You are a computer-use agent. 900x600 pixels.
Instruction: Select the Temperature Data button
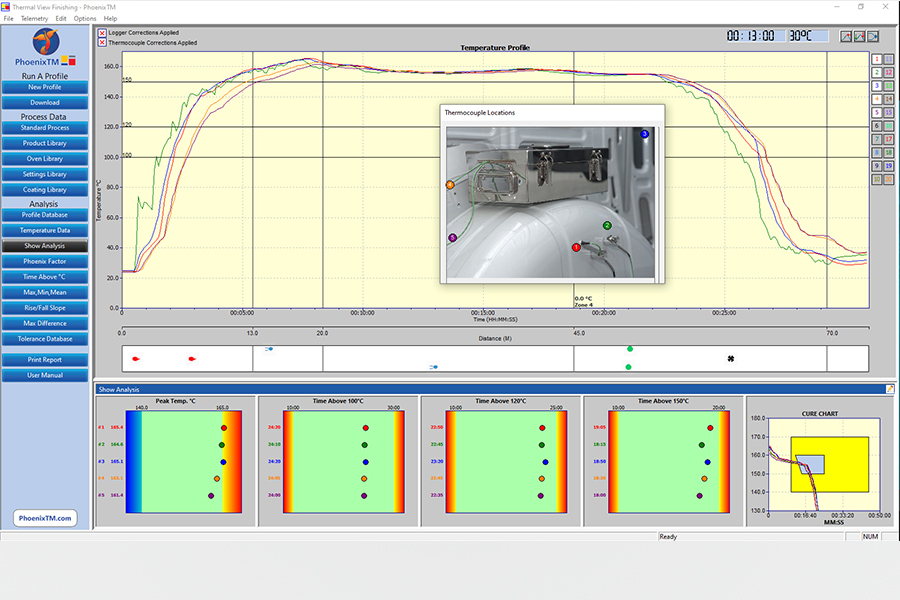point(45,231)
